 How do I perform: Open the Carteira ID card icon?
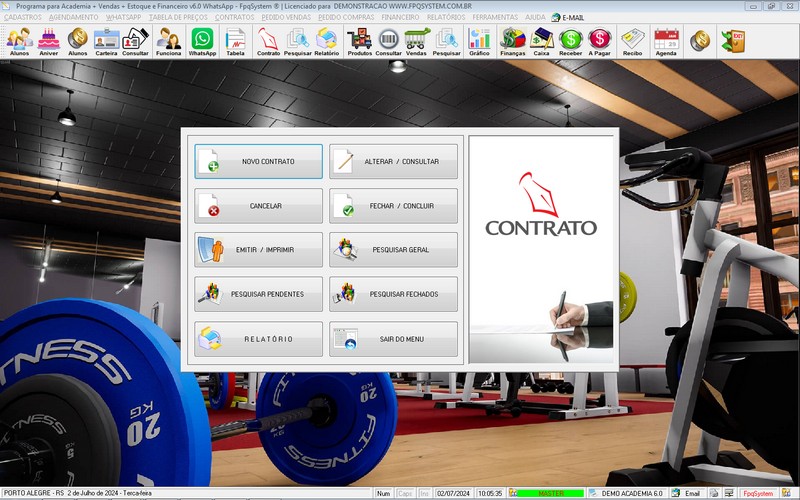pyautogui.click(x=106, y=41)
